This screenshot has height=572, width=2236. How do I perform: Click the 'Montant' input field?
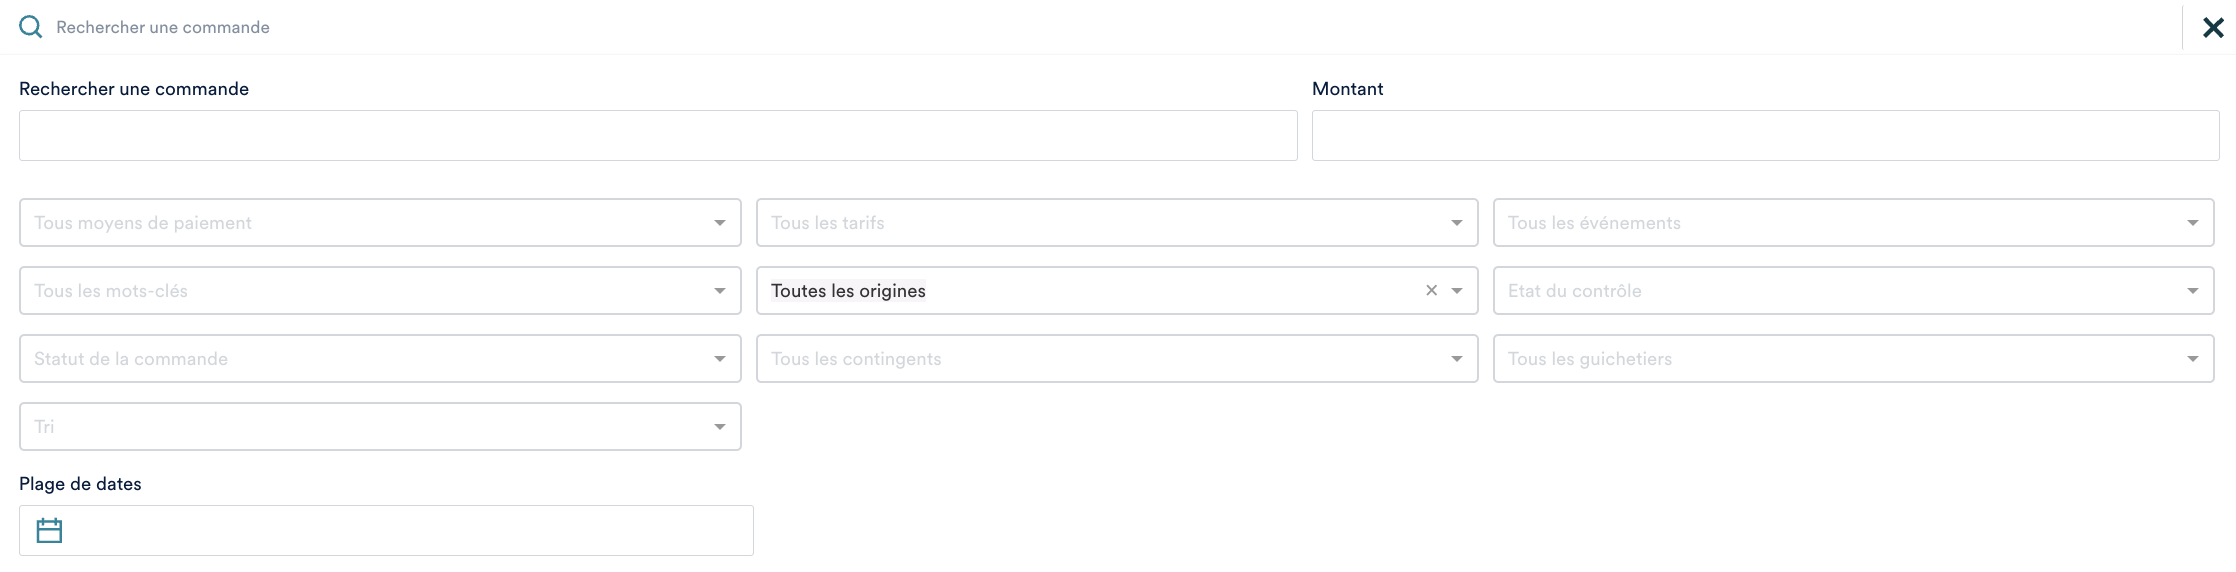tap(1765, 136)
